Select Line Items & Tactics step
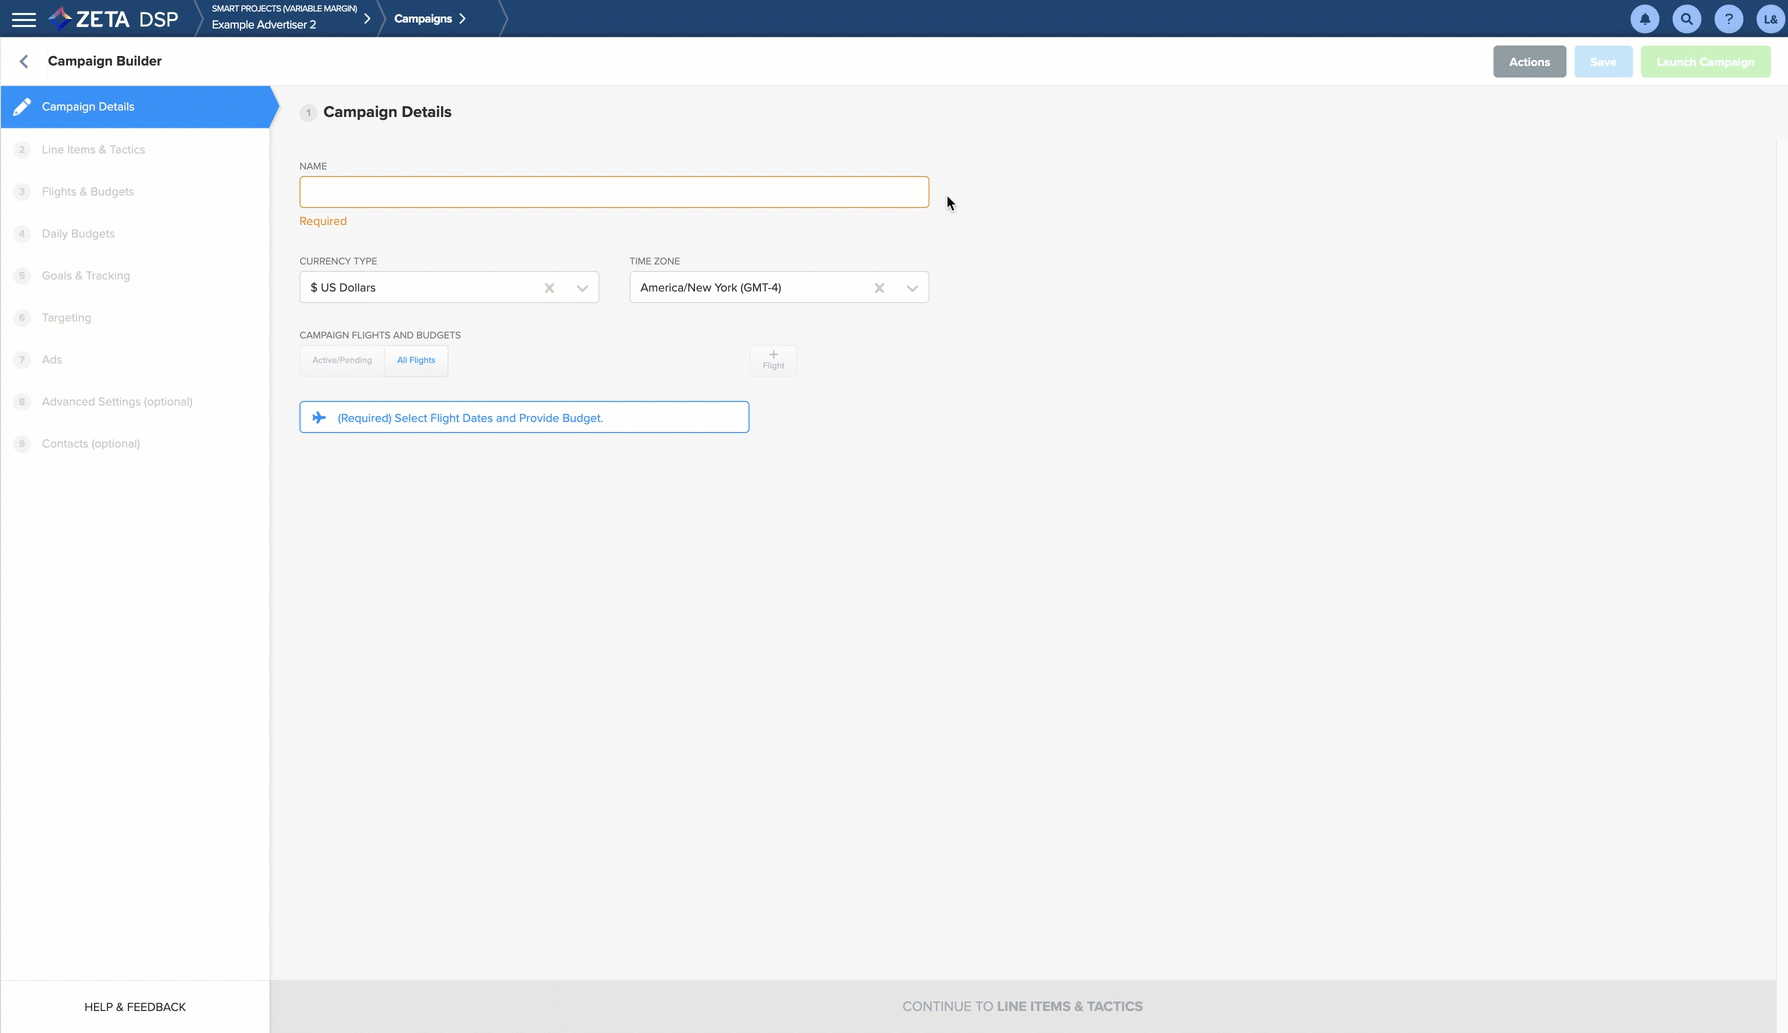Viewport: 1788px width, 1033px height. pos(93,150)
